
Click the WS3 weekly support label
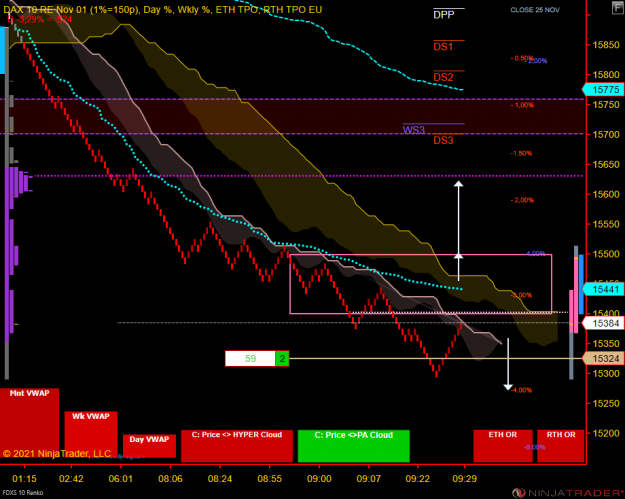click(x=414, y=130)
